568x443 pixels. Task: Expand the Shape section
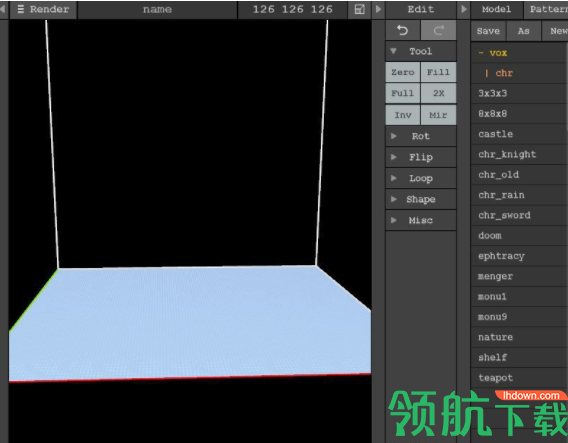pos(421,199)
